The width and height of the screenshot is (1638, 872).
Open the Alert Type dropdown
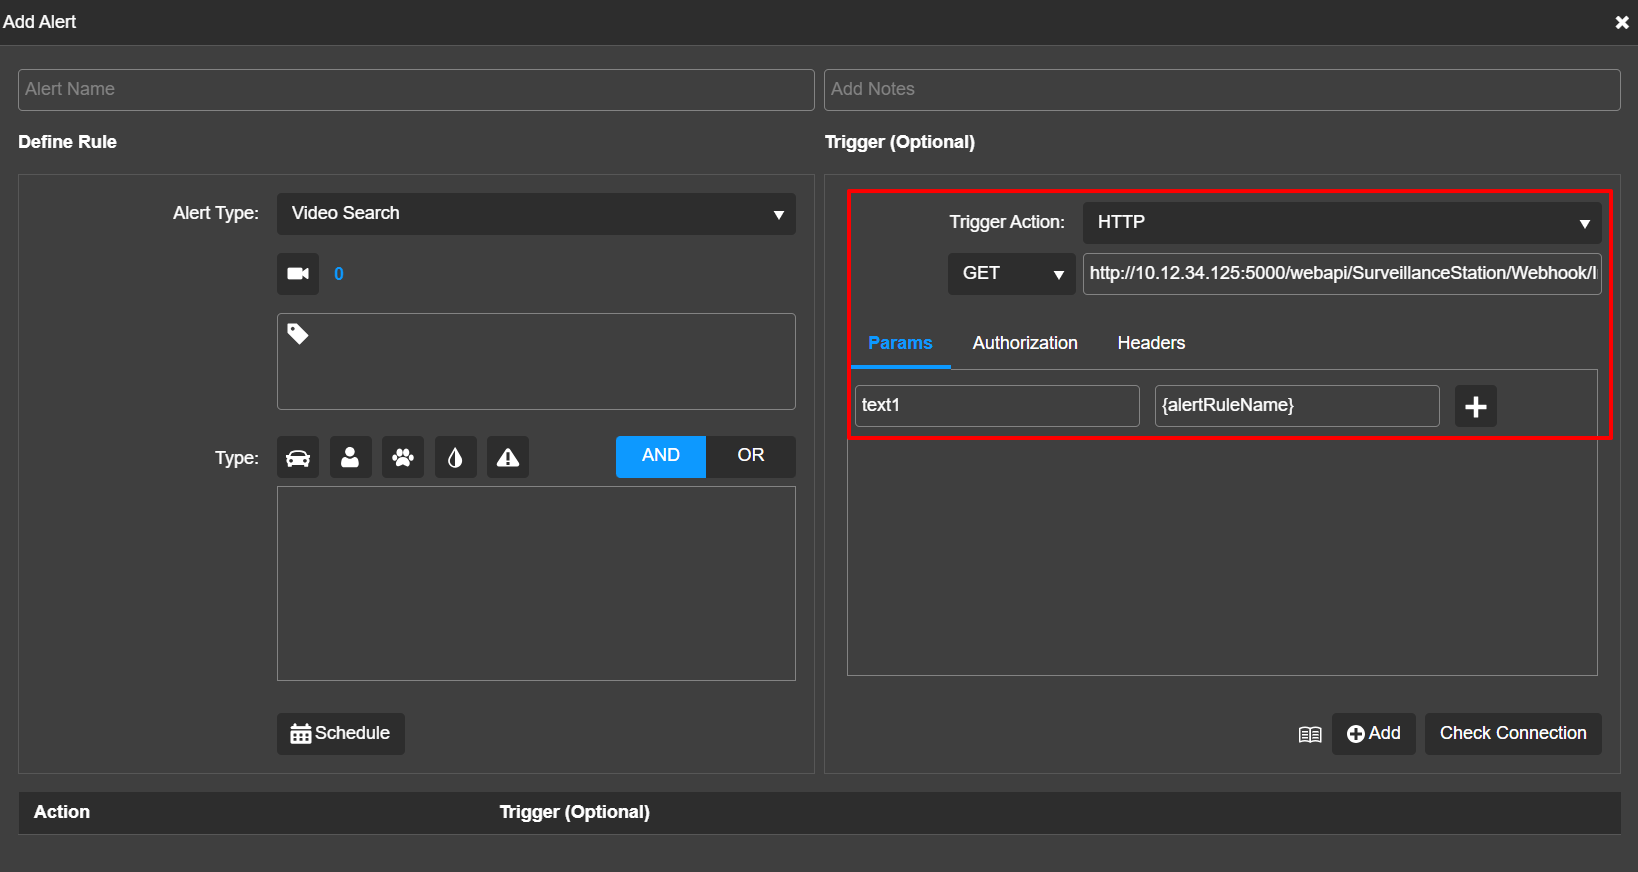pyautogui.click(x=536, y=214)
